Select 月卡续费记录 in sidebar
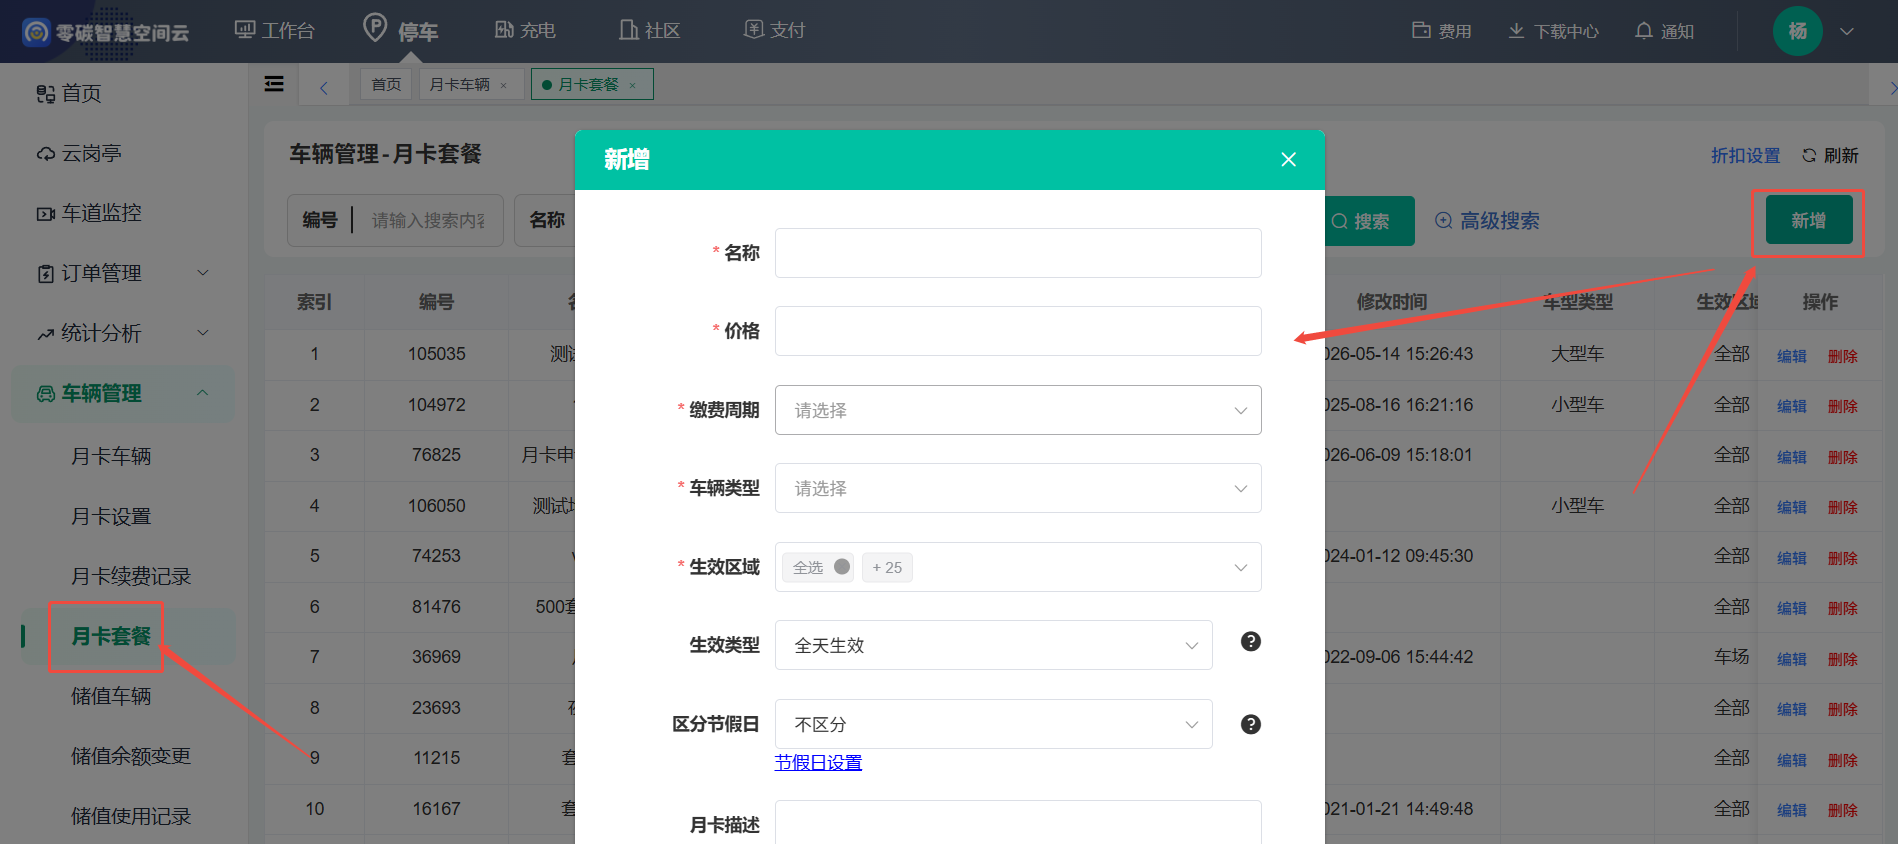The image size is (1898, 844). pyautogui.click(x=131, y=576)
